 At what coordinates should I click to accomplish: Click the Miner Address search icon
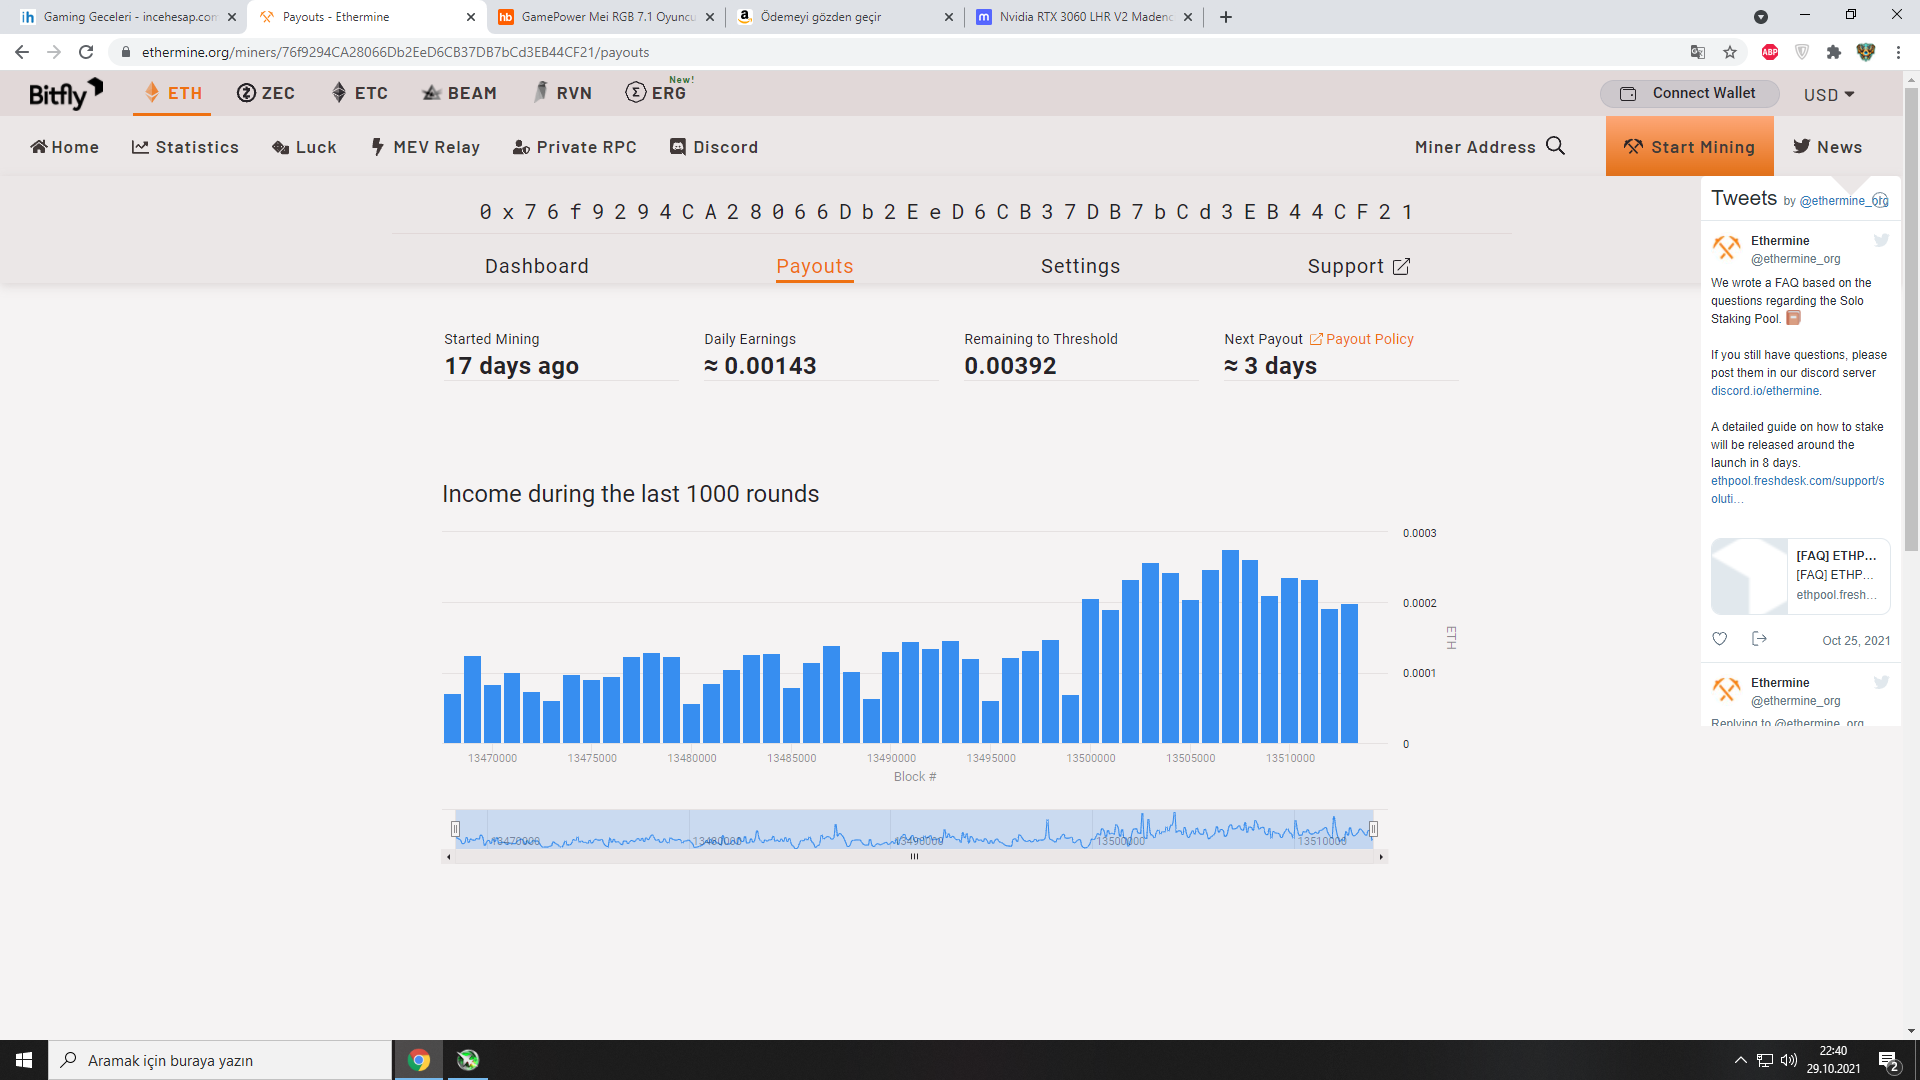(1555, 146)
